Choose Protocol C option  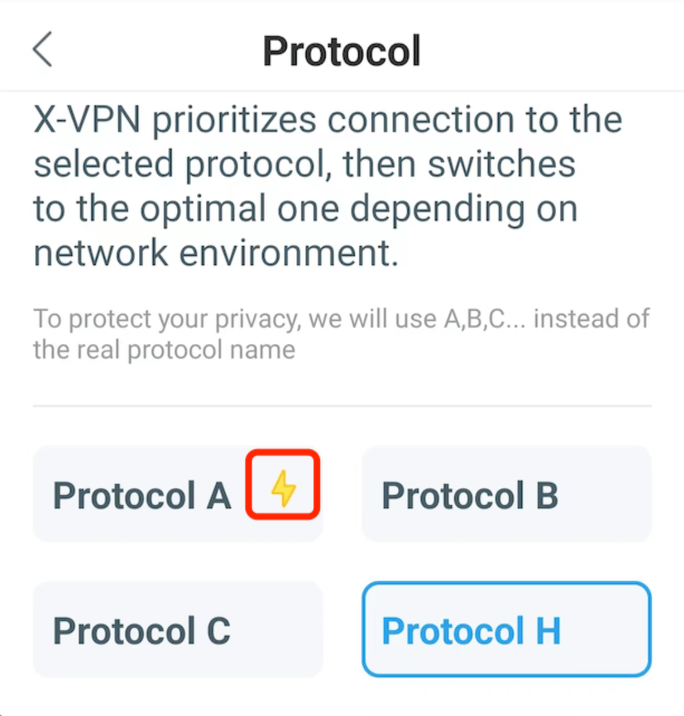tap(178, 629)
